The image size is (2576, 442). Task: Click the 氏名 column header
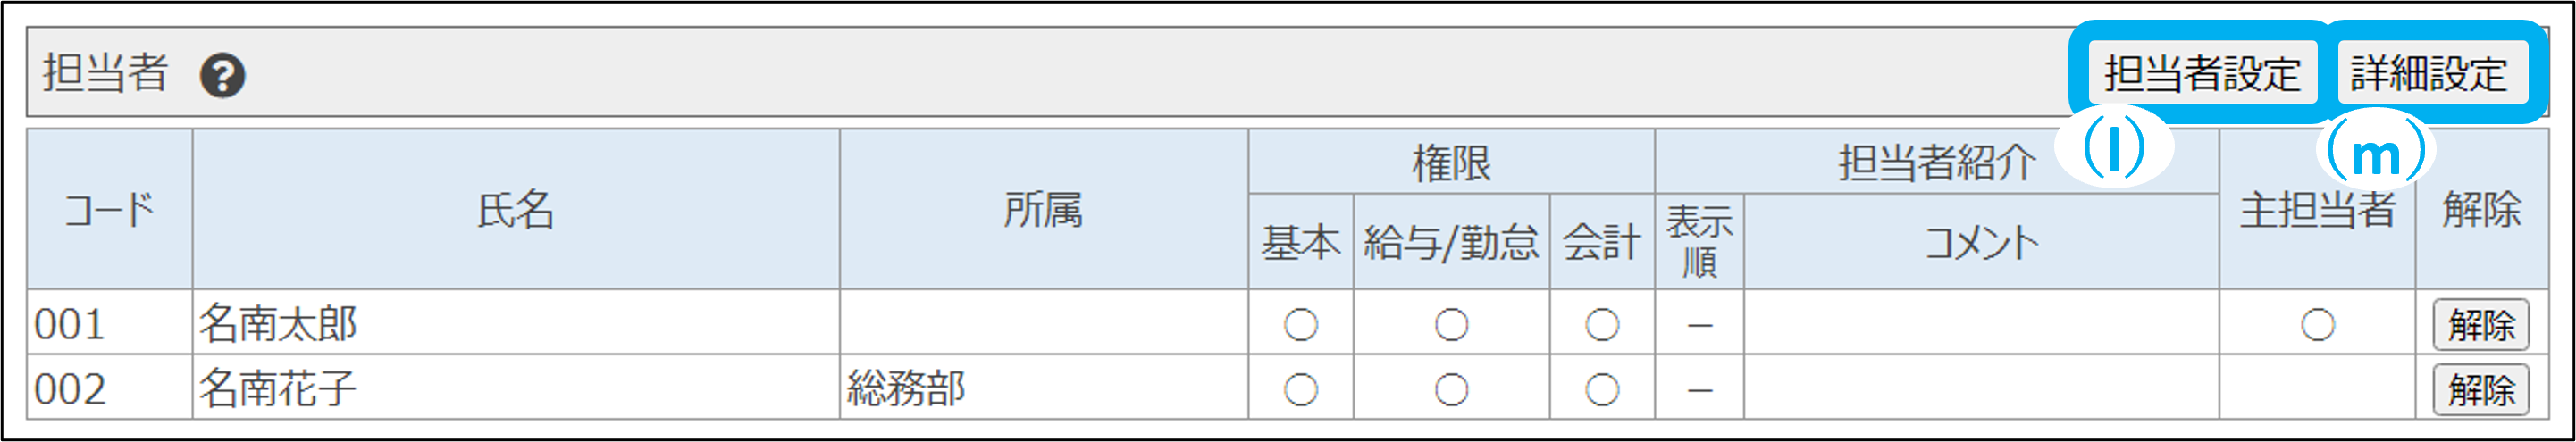(x=515, y=210)
